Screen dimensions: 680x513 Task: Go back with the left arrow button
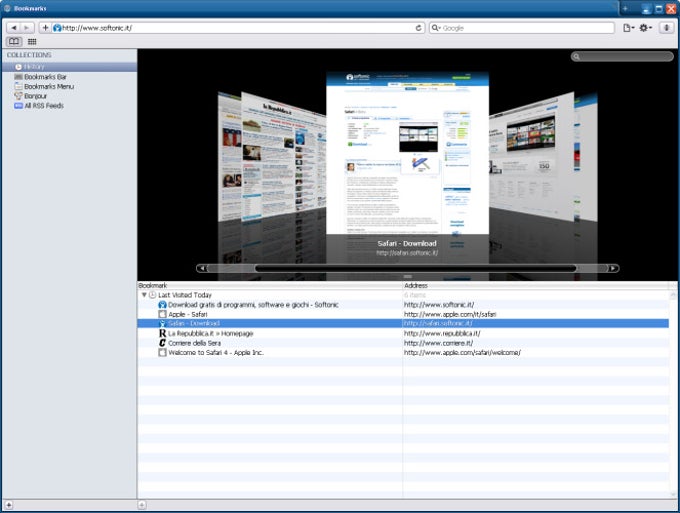pos(13,28)
